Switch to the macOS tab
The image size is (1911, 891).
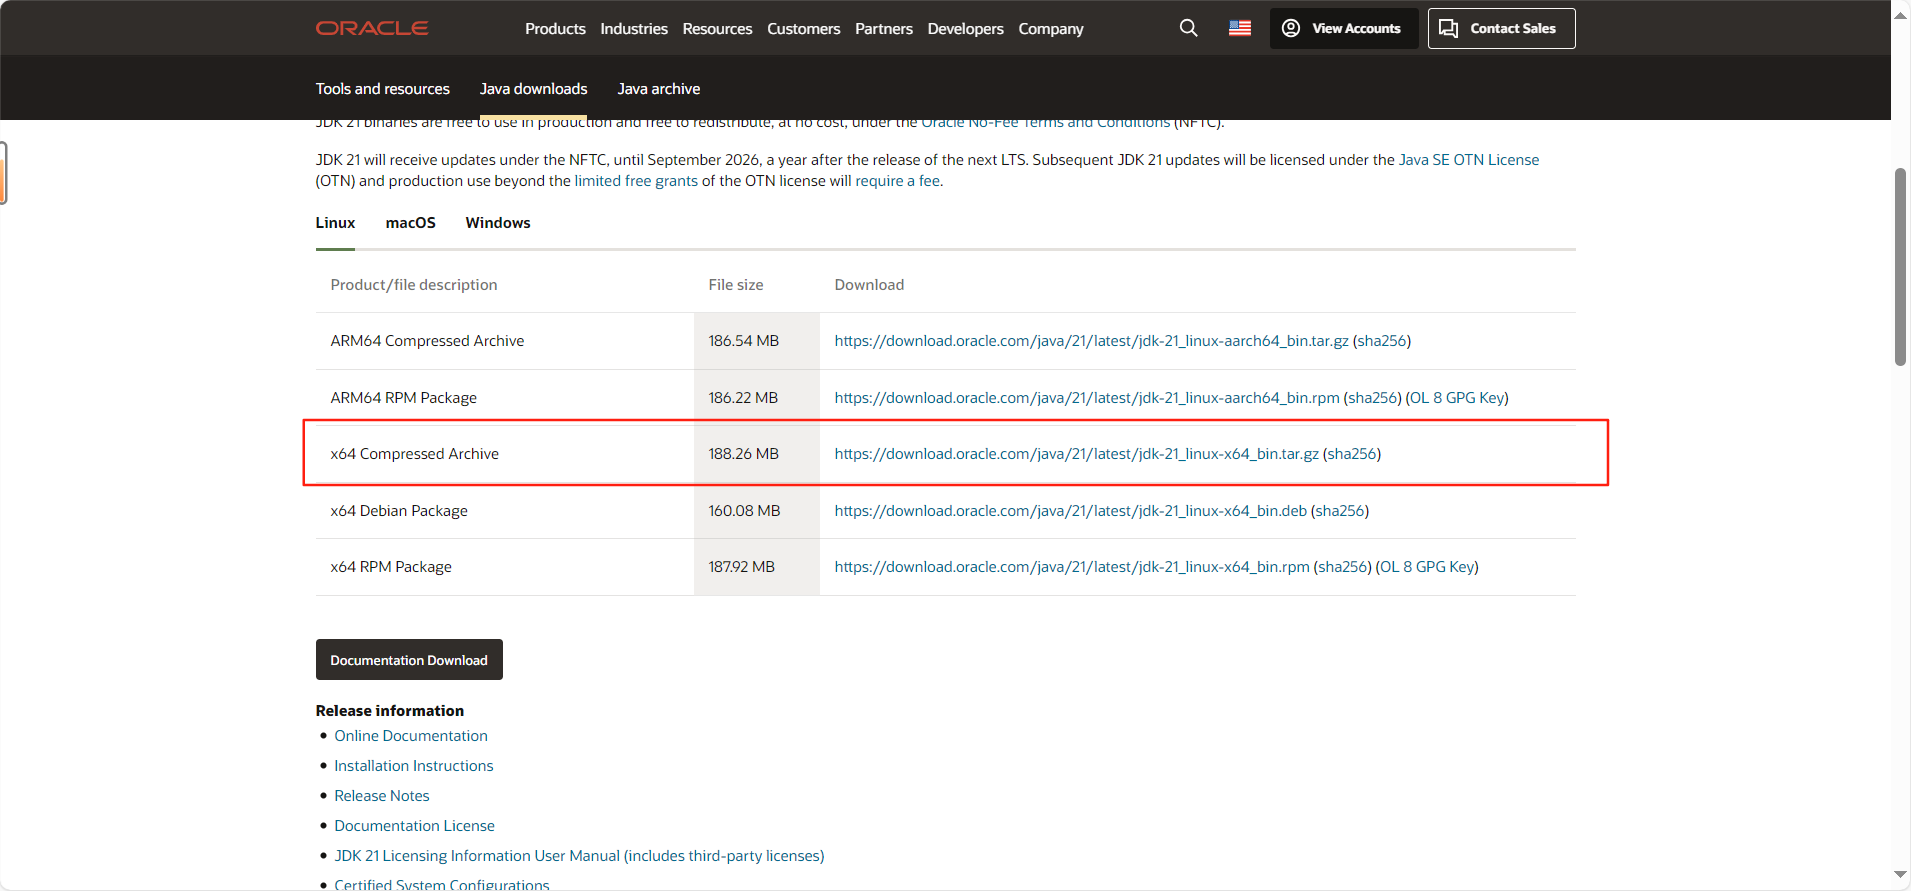click(410, 223)
